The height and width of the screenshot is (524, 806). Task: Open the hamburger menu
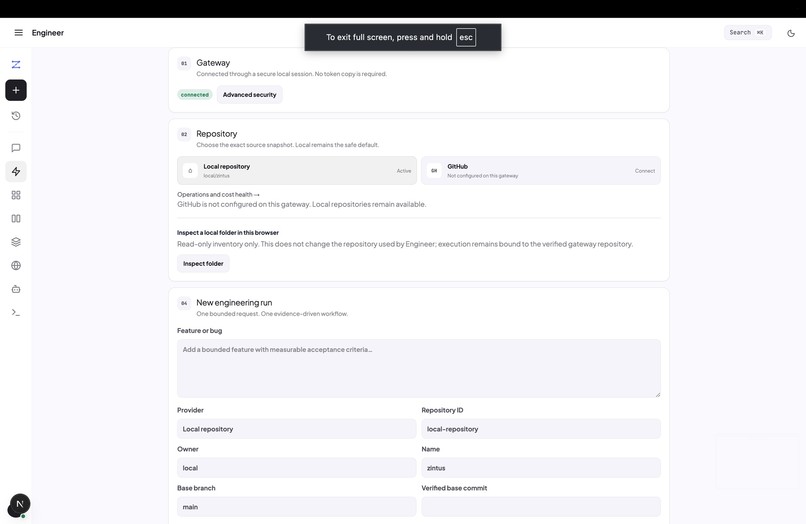(x=19, y=32)
